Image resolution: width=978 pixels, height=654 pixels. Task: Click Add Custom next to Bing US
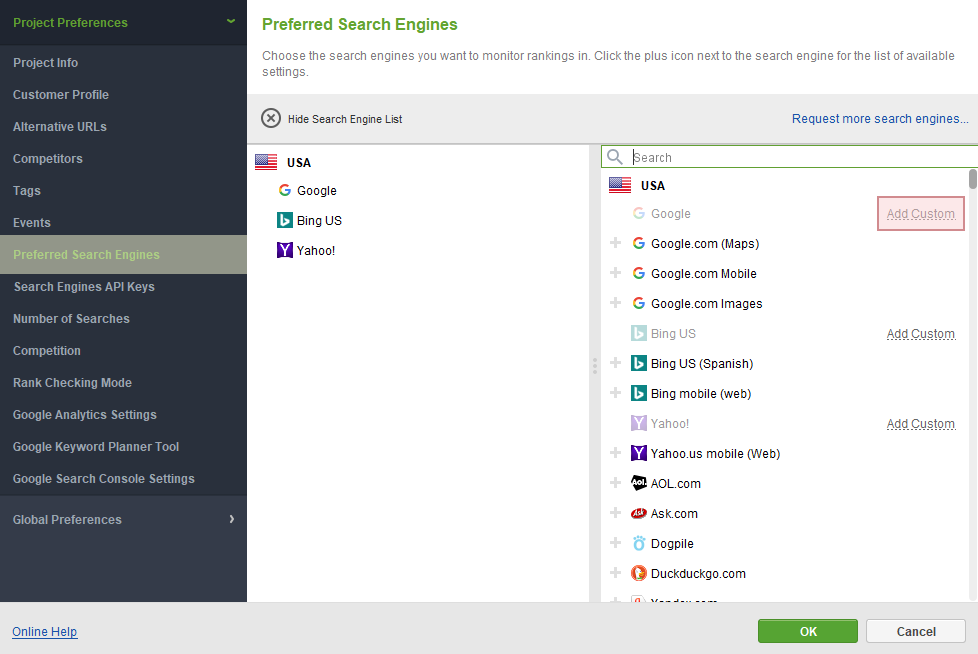921,334
